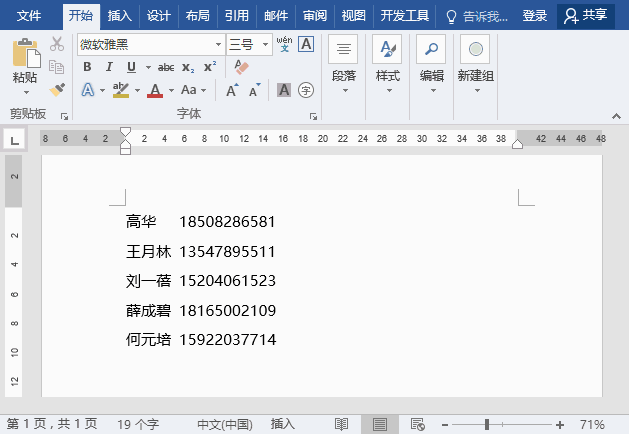Toggle Character Shading gray A
The image size is (629, 434).
point(284,90)
